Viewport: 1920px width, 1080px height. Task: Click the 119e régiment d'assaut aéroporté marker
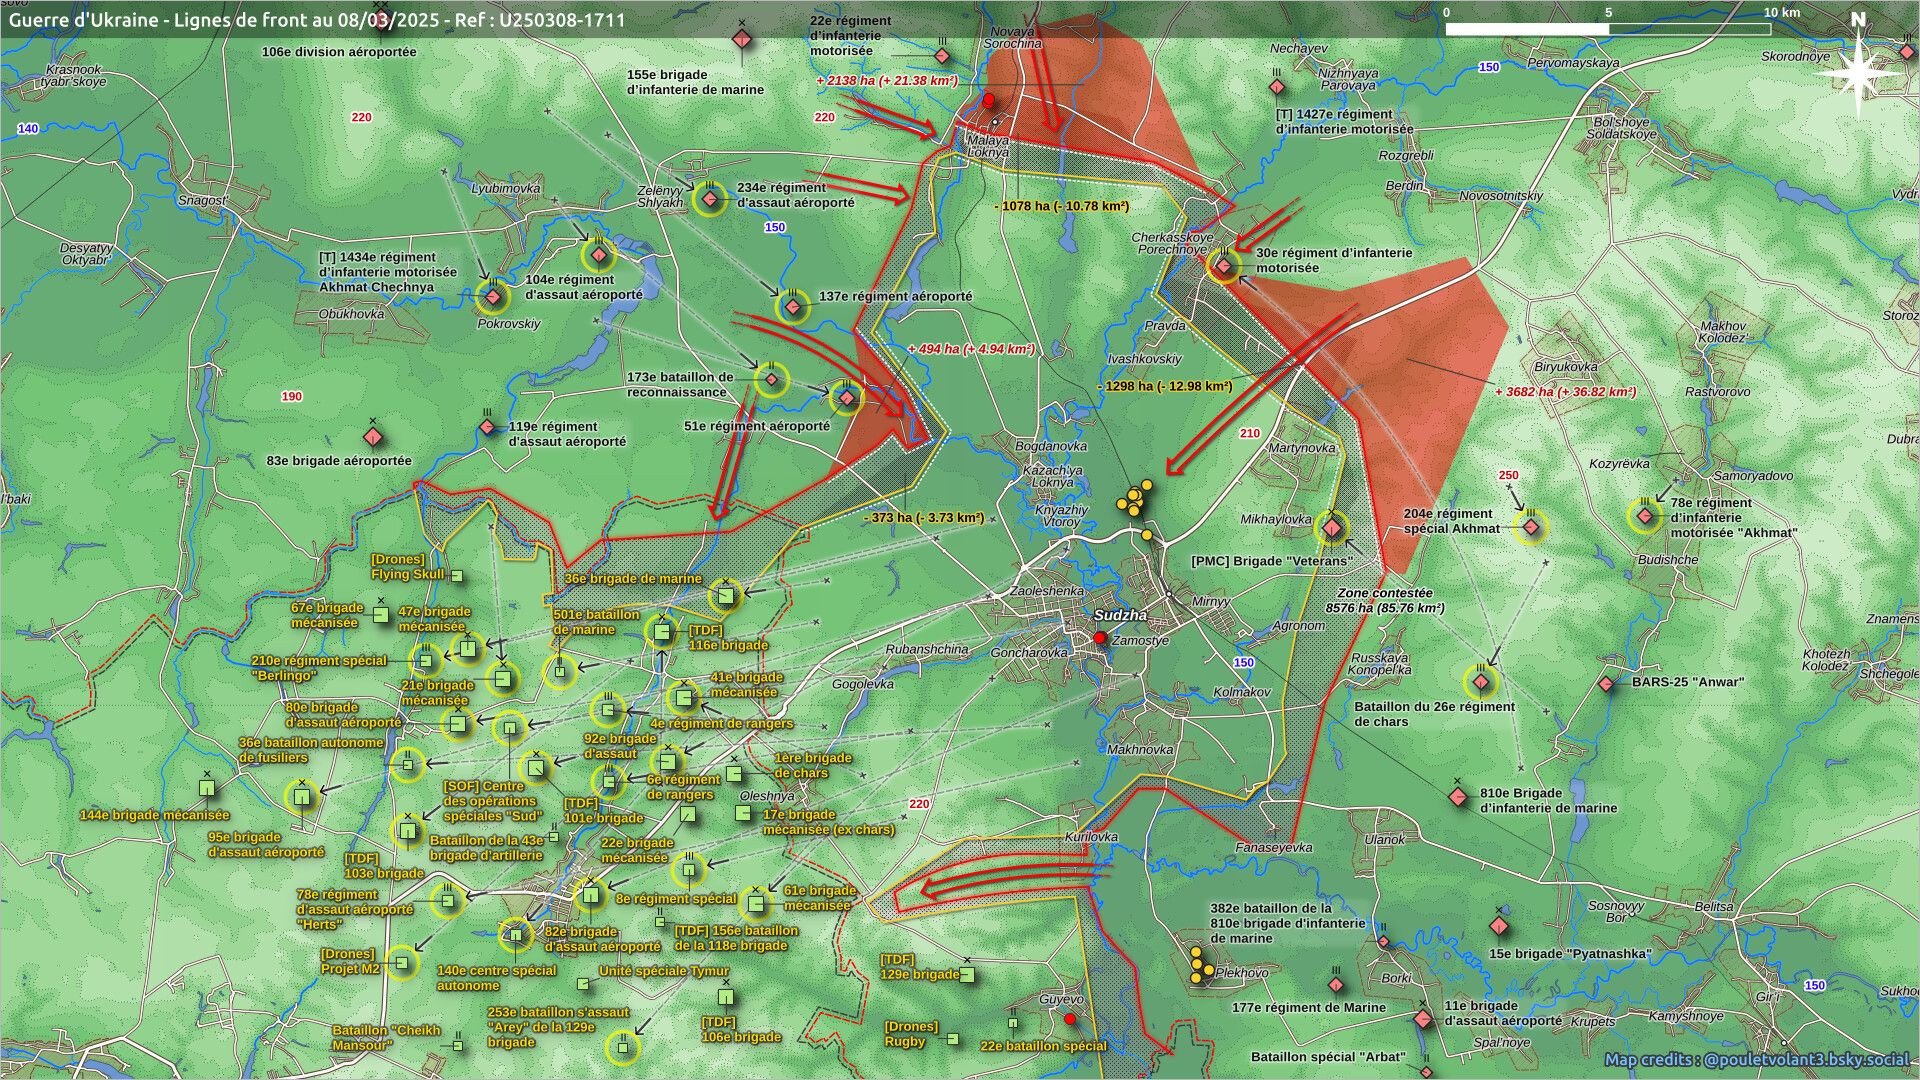pyautogui.click(x=487, y=428)
